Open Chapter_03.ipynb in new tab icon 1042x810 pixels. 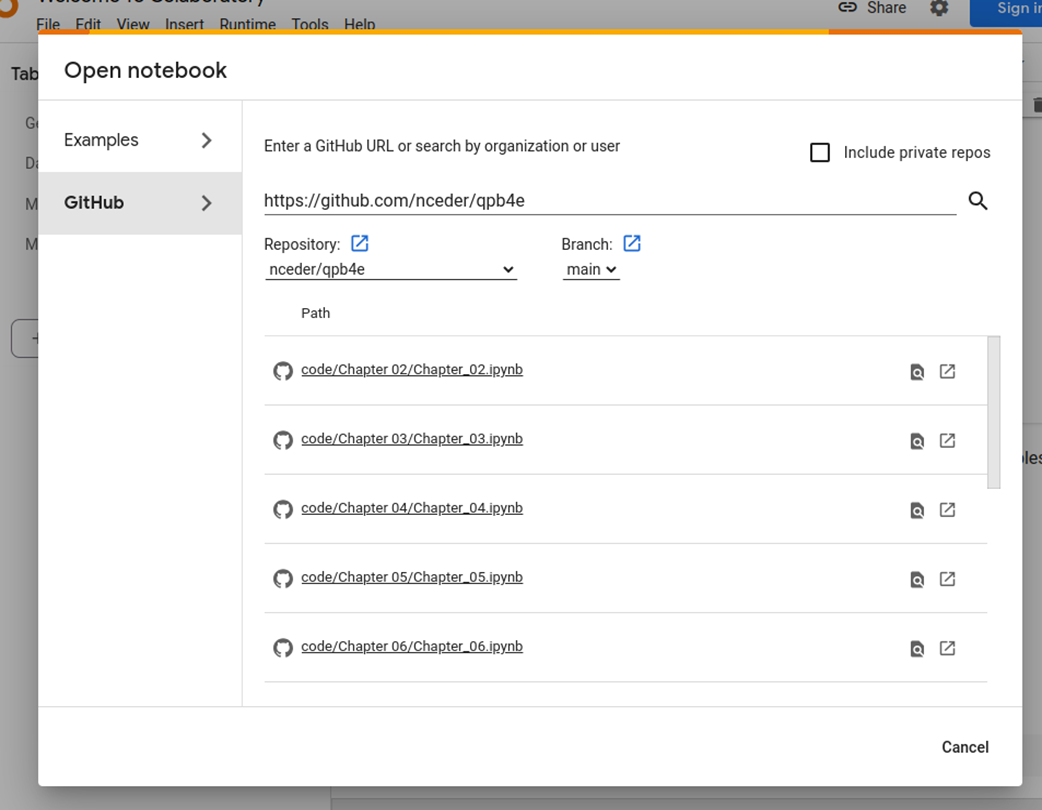[947, 441]
